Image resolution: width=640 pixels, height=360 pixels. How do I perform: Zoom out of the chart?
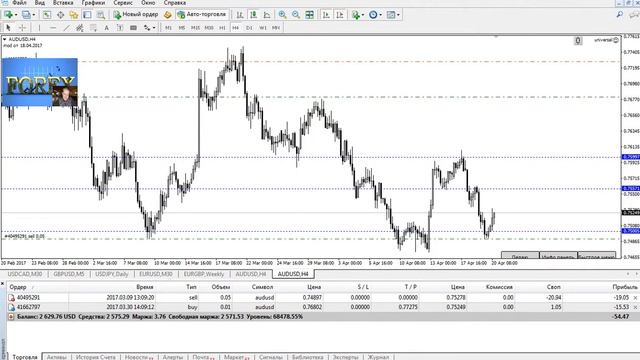tap(296, 15)
